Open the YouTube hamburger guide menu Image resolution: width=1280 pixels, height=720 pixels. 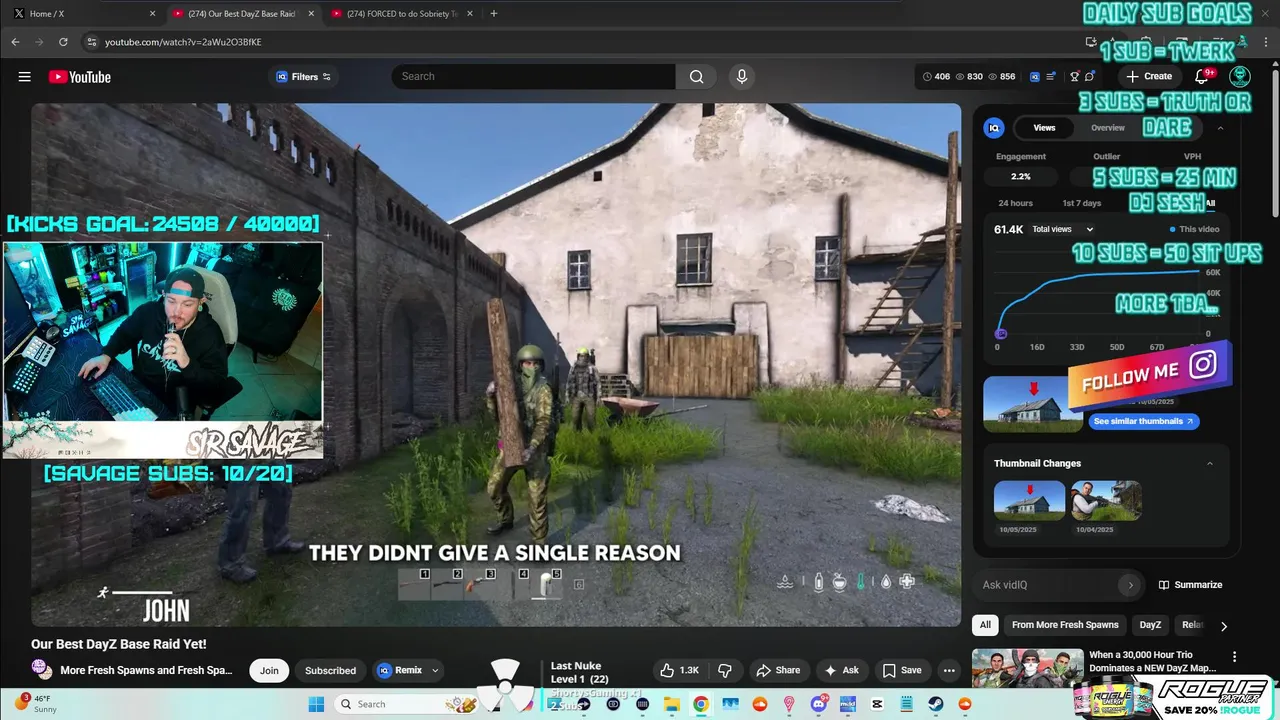tap(25, 77)
